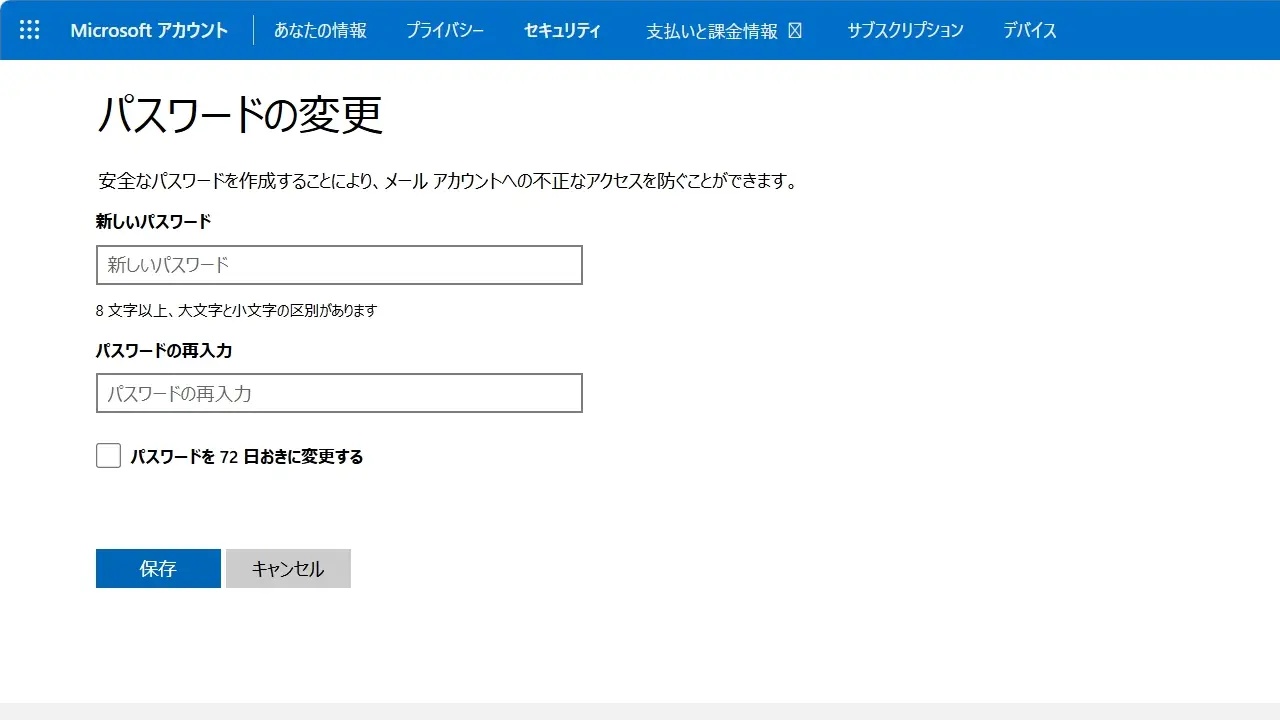
Task: Cancel with the キャンセル button
Action: coord(288,568)
